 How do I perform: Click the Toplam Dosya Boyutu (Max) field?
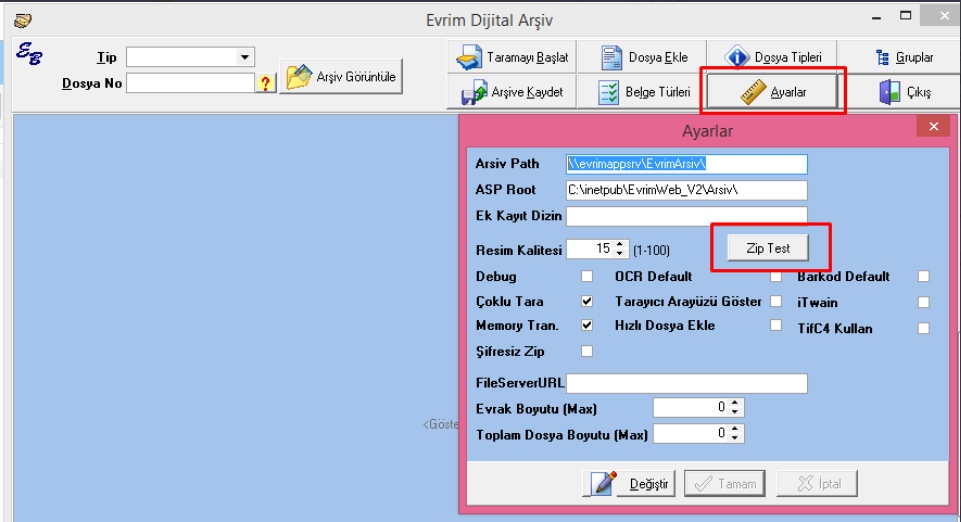pos(691,434)
